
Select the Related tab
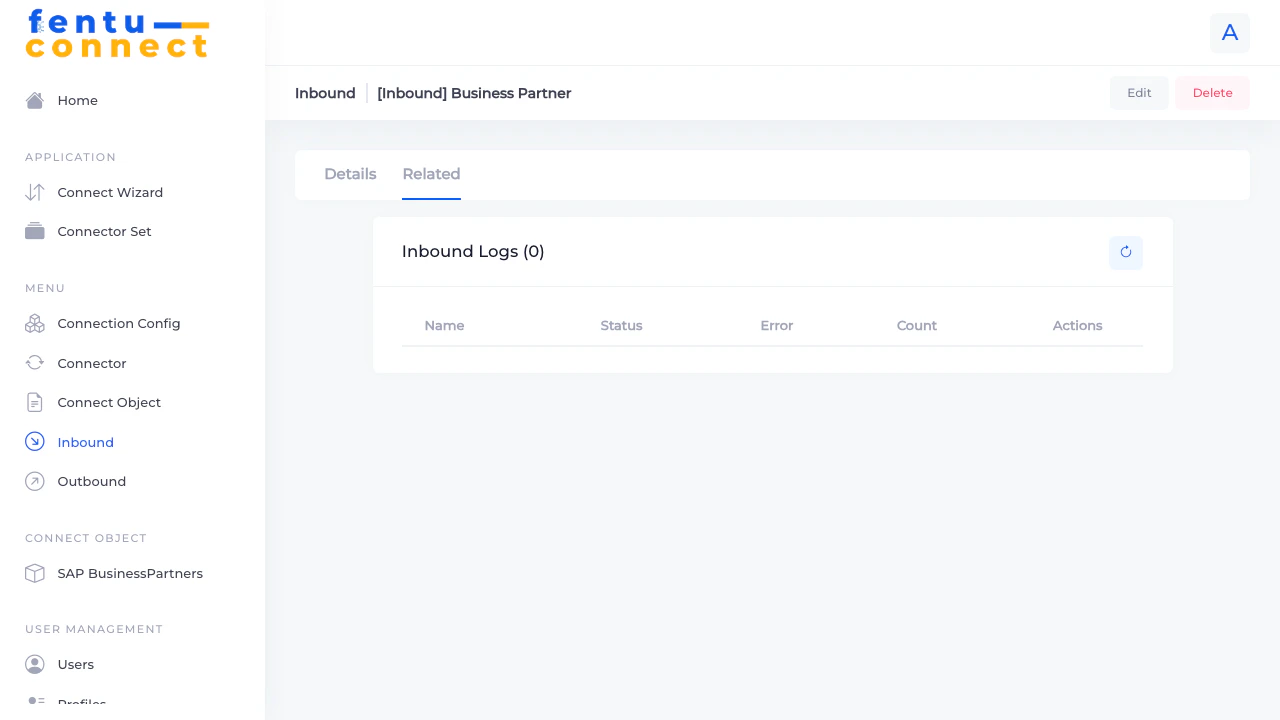click(x=431, y=174)
